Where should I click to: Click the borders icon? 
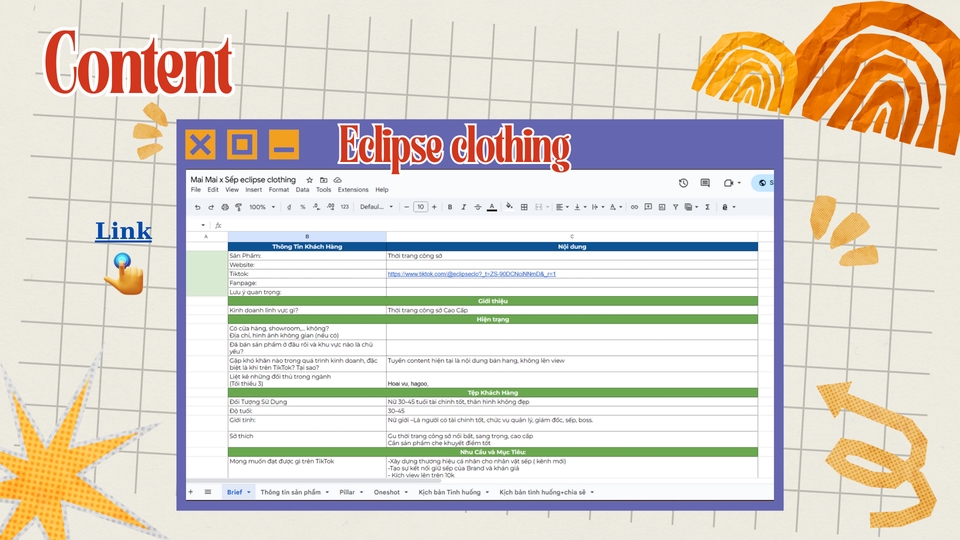tap(526, 207)
